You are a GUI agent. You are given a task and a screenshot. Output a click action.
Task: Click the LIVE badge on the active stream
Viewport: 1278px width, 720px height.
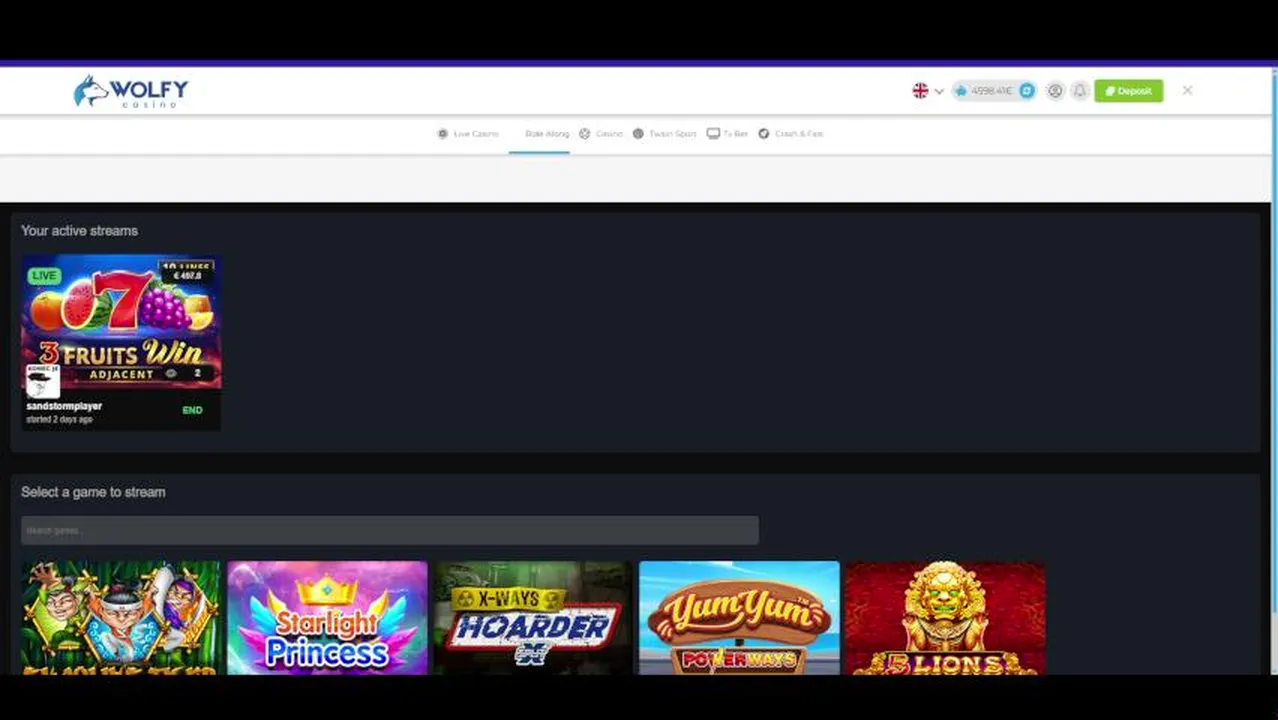pos(44,276)
